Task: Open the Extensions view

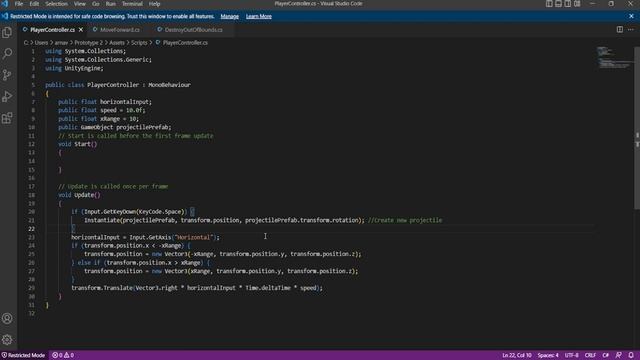Action: point(7,118)
